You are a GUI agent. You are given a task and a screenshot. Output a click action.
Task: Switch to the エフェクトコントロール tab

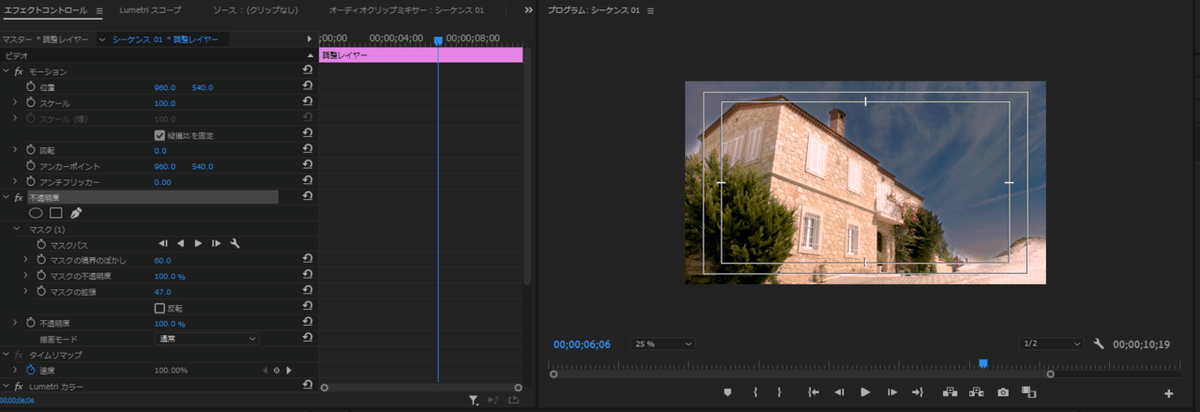(47, 10)
